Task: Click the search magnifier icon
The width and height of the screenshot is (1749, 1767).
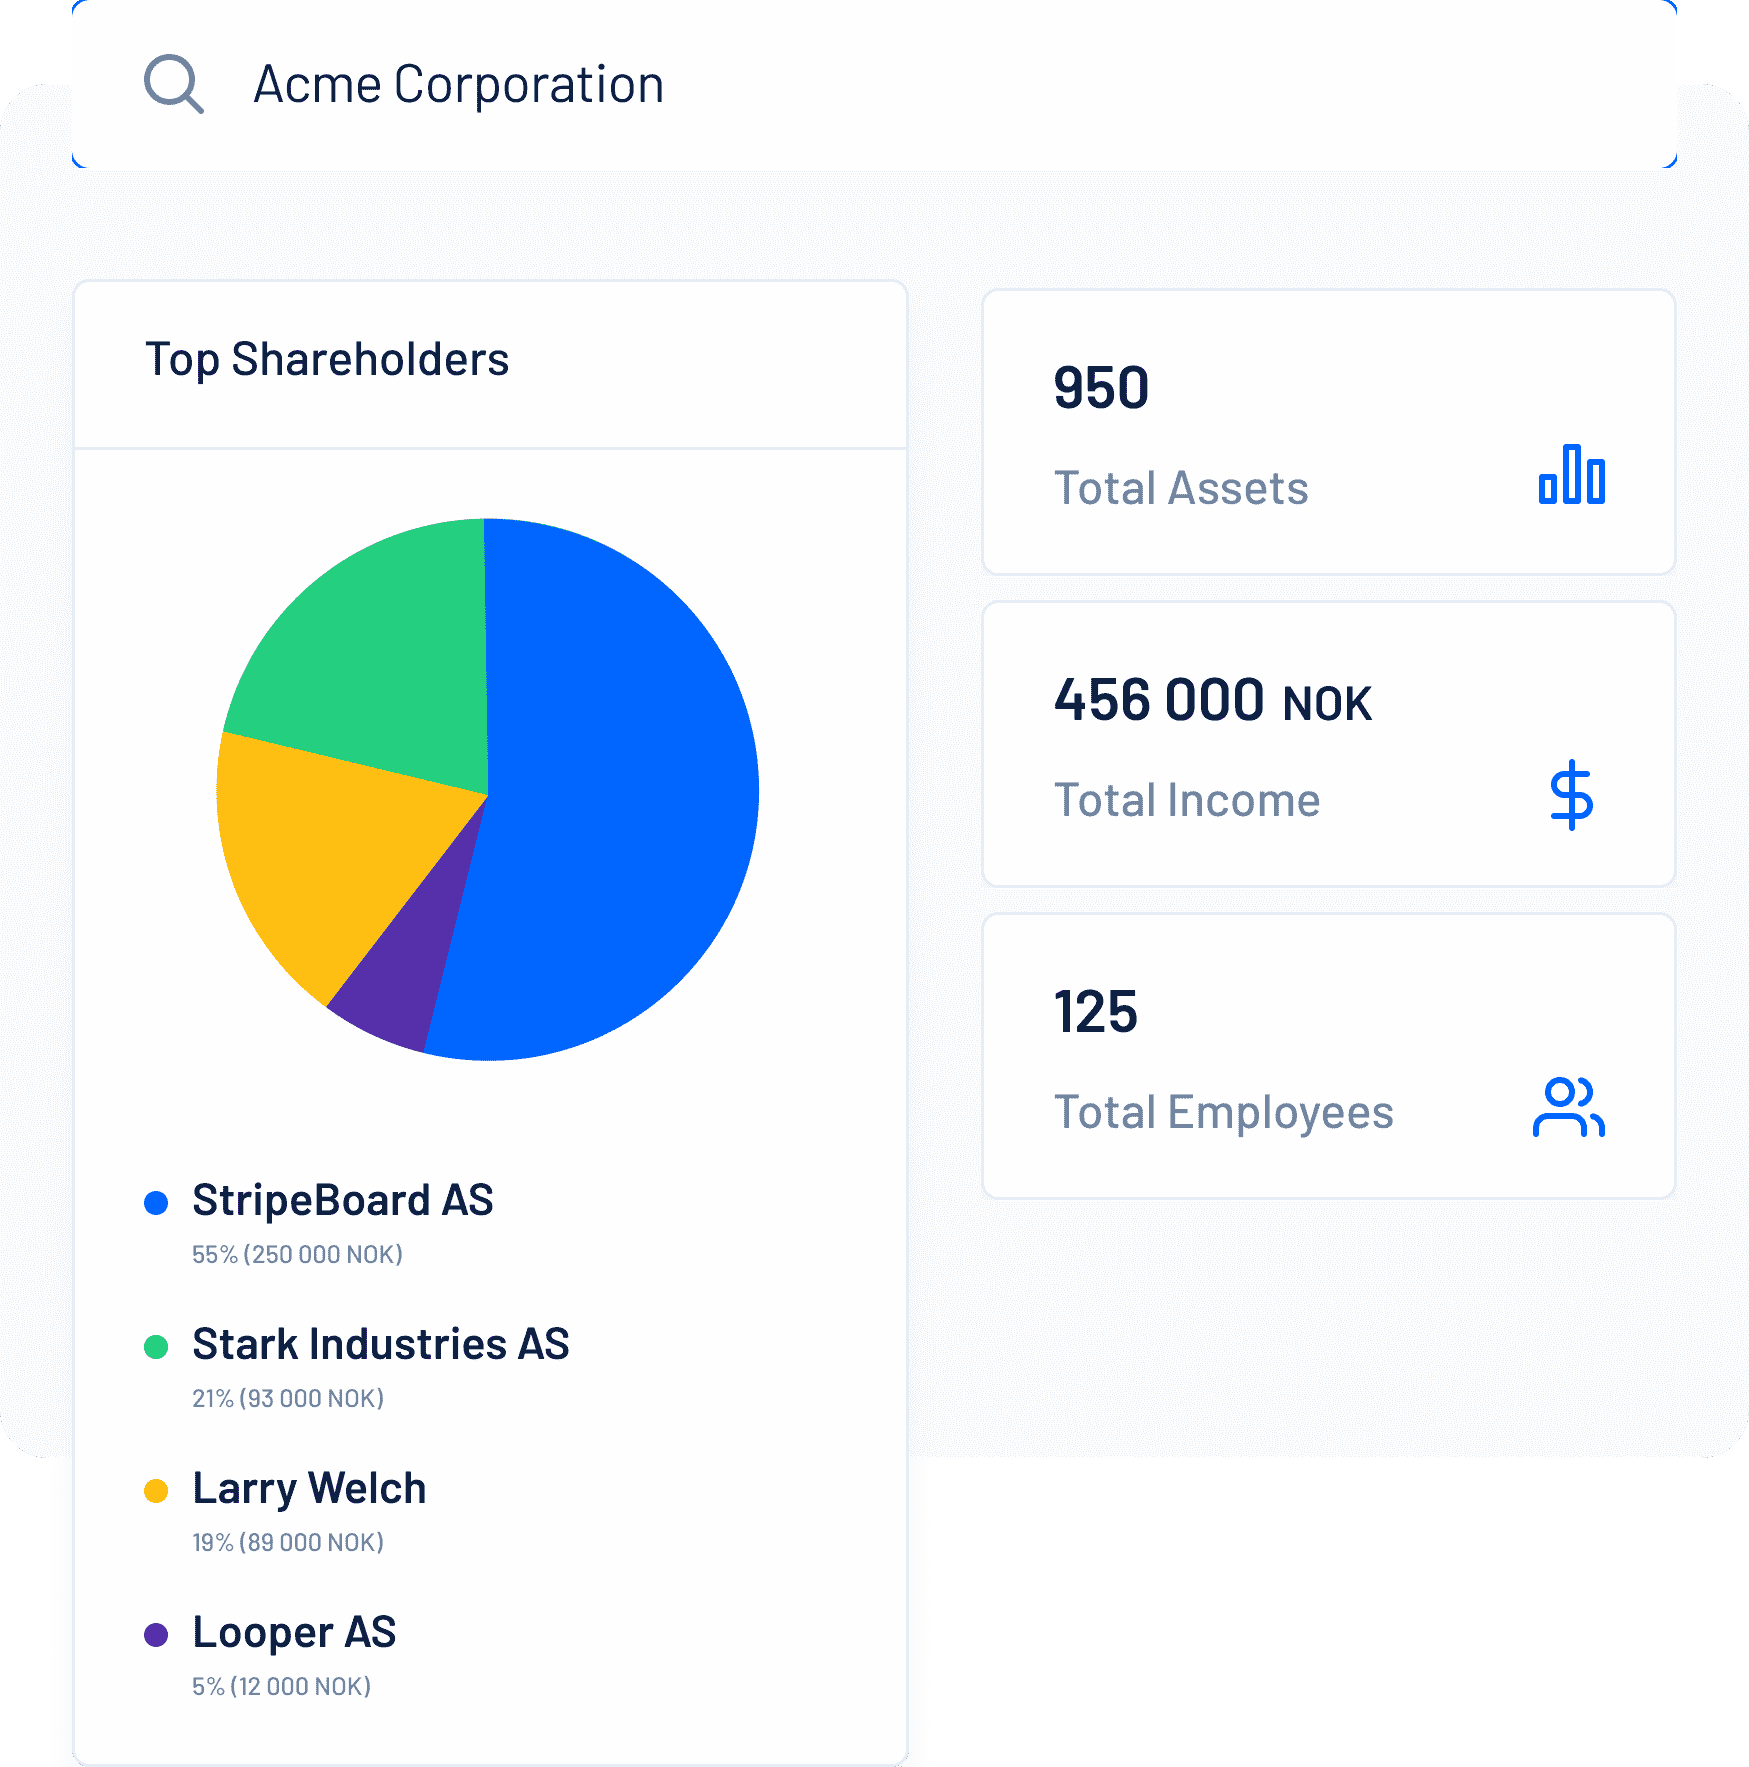Action: click(174, 84)
